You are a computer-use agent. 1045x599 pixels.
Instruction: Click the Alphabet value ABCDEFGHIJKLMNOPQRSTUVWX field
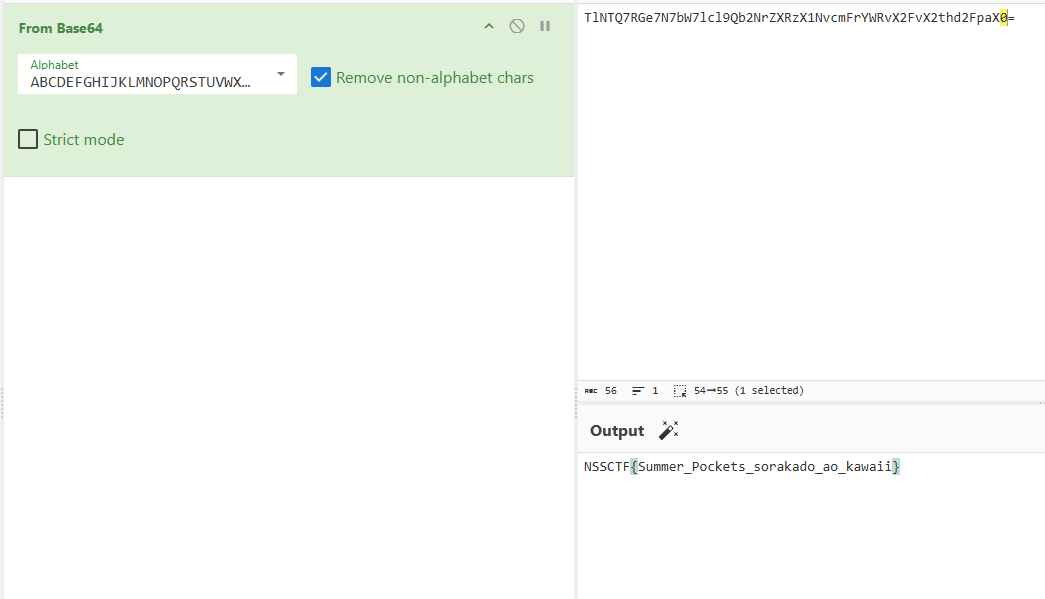click(x=140, y=82)
